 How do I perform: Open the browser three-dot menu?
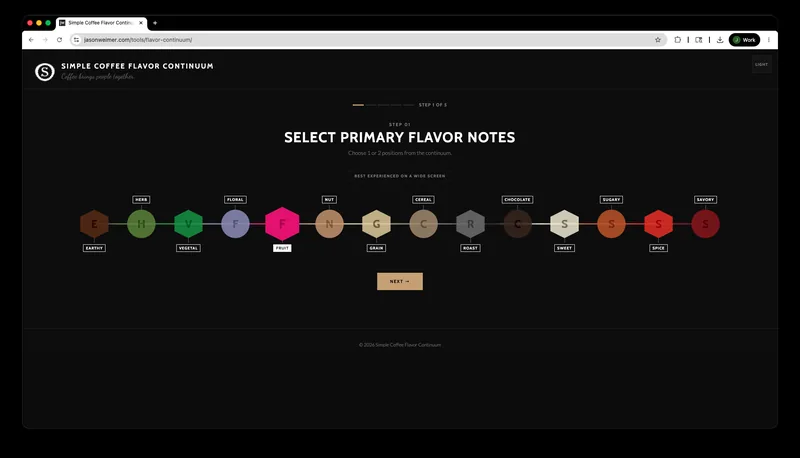click(x=768, y=40)
